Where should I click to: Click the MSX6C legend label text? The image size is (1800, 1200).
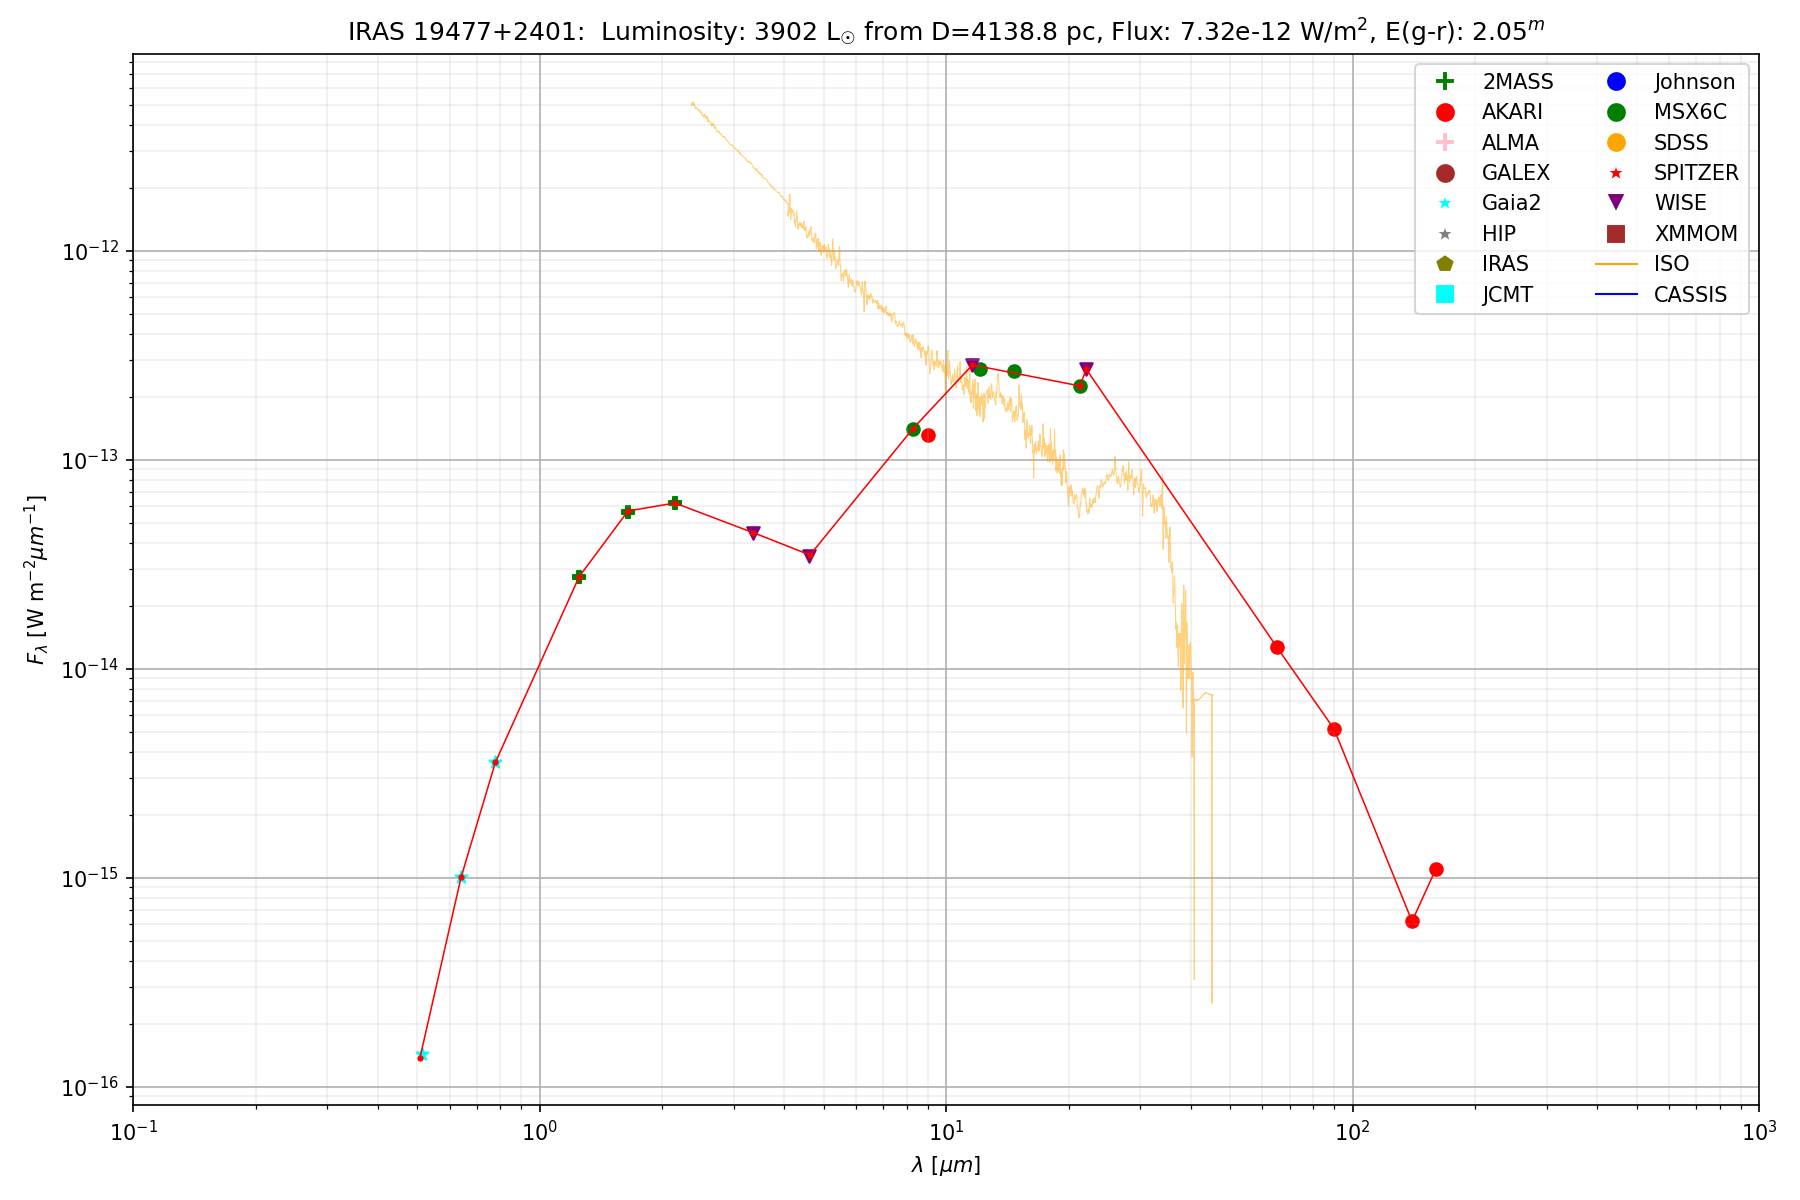point(1690,112)
